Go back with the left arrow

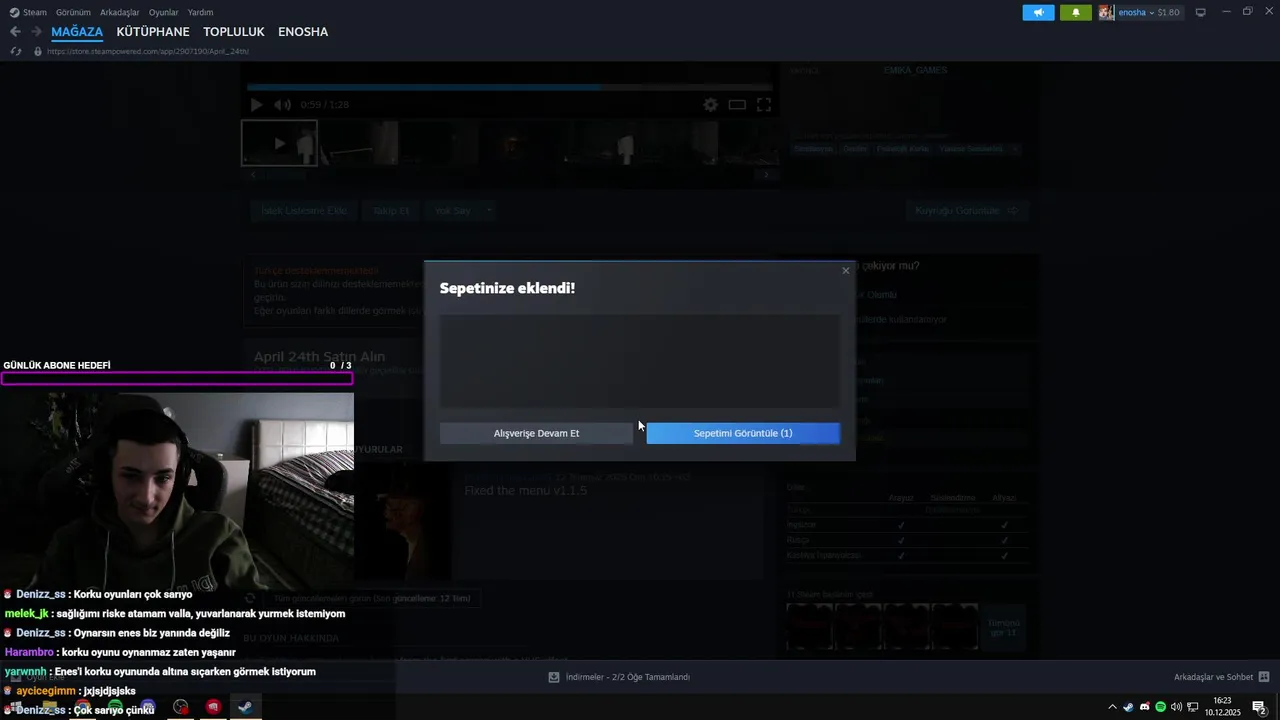15,32
